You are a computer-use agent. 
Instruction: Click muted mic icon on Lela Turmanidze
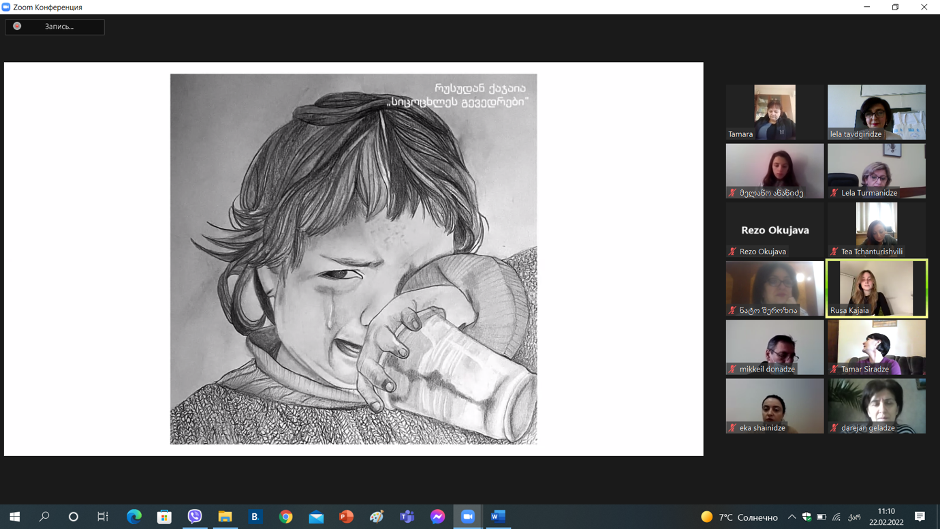point(834,193)
